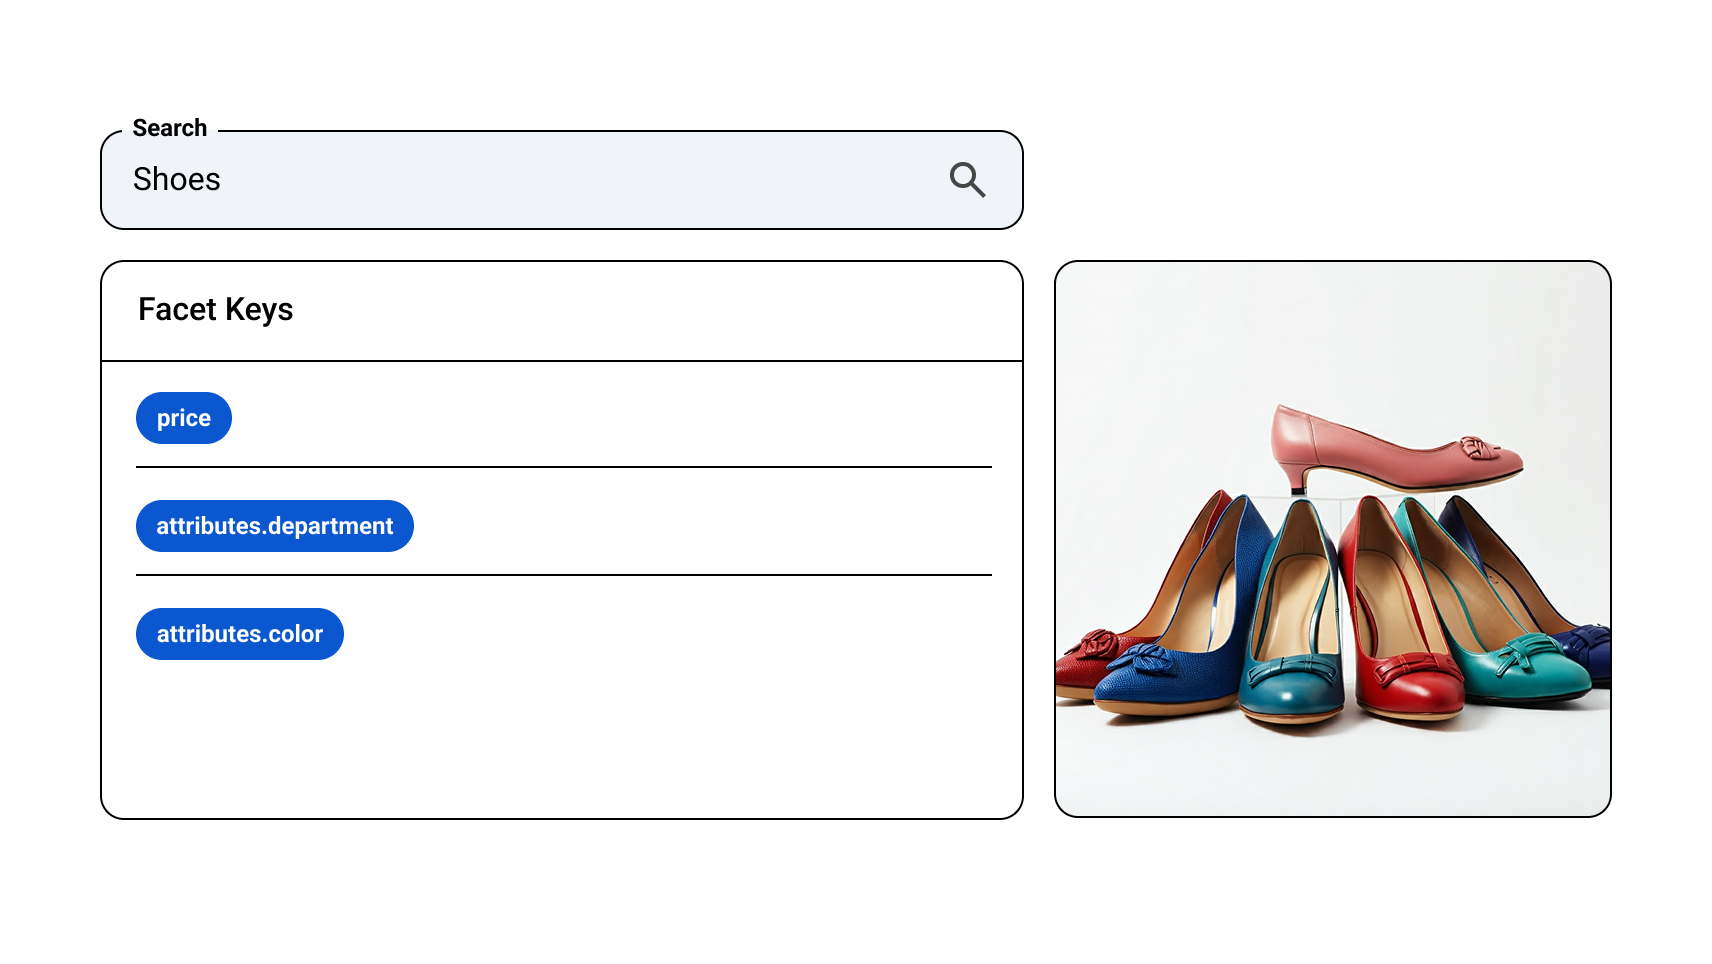The width and height of the screenshot is (1712, 964).
Task: Click the Search field label
Action: click(170, 128)
